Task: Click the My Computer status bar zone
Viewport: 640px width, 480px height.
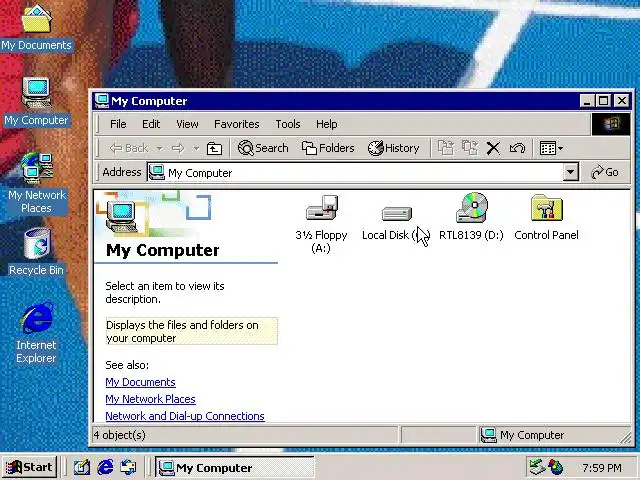Action: point(550,435)
